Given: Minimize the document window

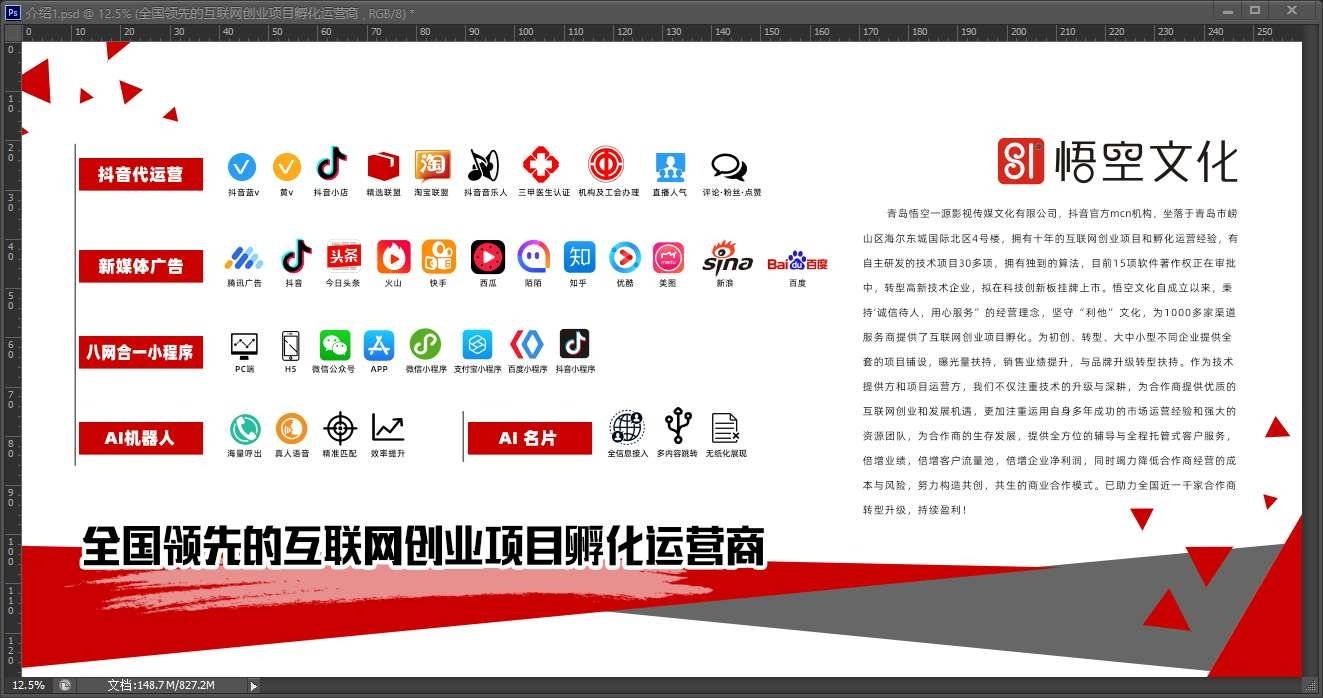Looking at the screenshot, I should (x=1227, y=9).
